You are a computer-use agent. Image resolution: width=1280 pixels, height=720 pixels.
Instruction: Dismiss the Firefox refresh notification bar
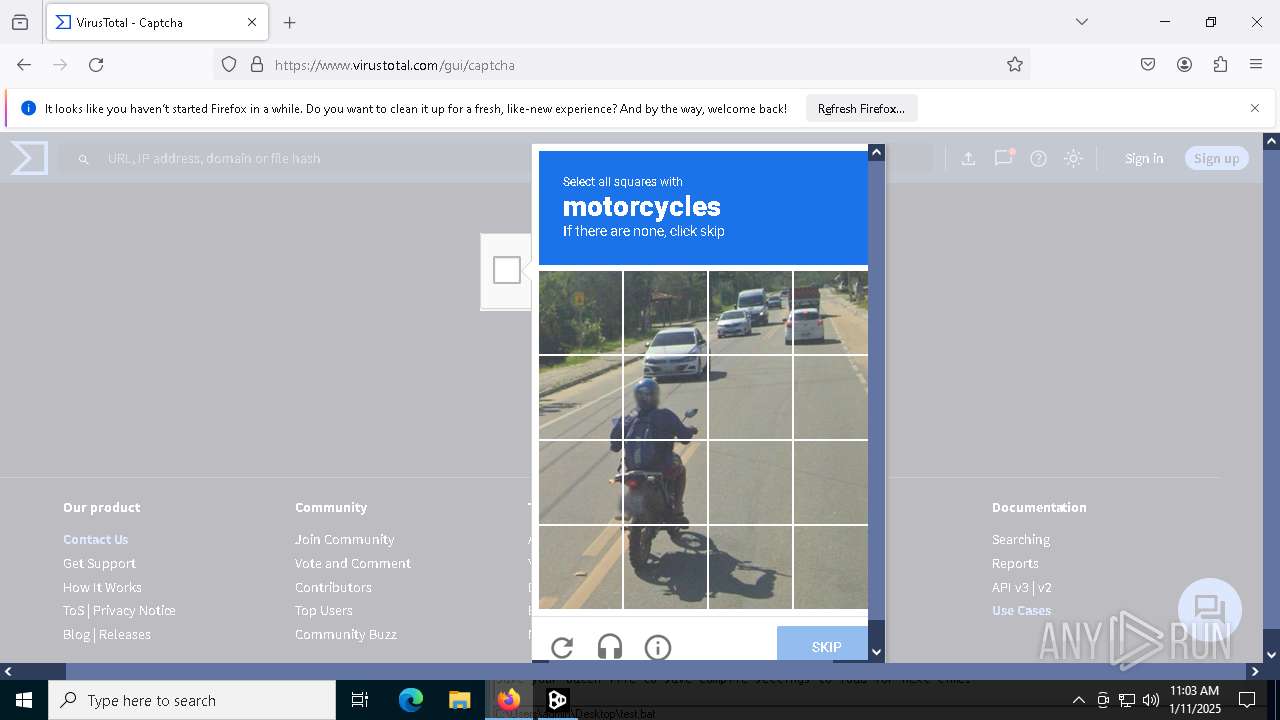pos(1255,108)
